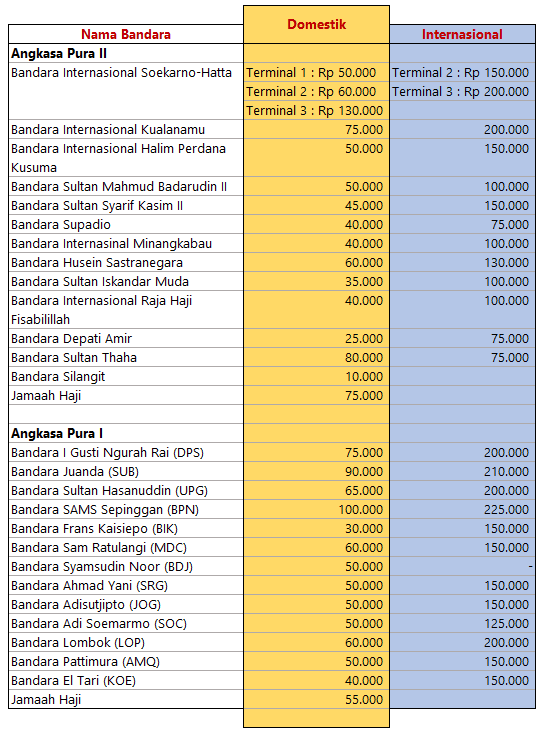The width and height of the screenshot is (546, 738).
Task: Select Kualanamu domestic value 75.000
Action: pyautogui.click(x=364, y=129)
